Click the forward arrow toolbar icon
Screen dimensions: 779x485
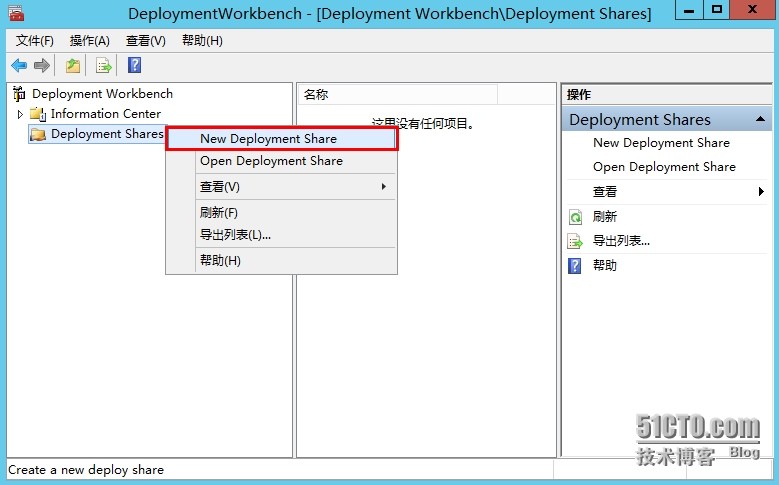42,65
